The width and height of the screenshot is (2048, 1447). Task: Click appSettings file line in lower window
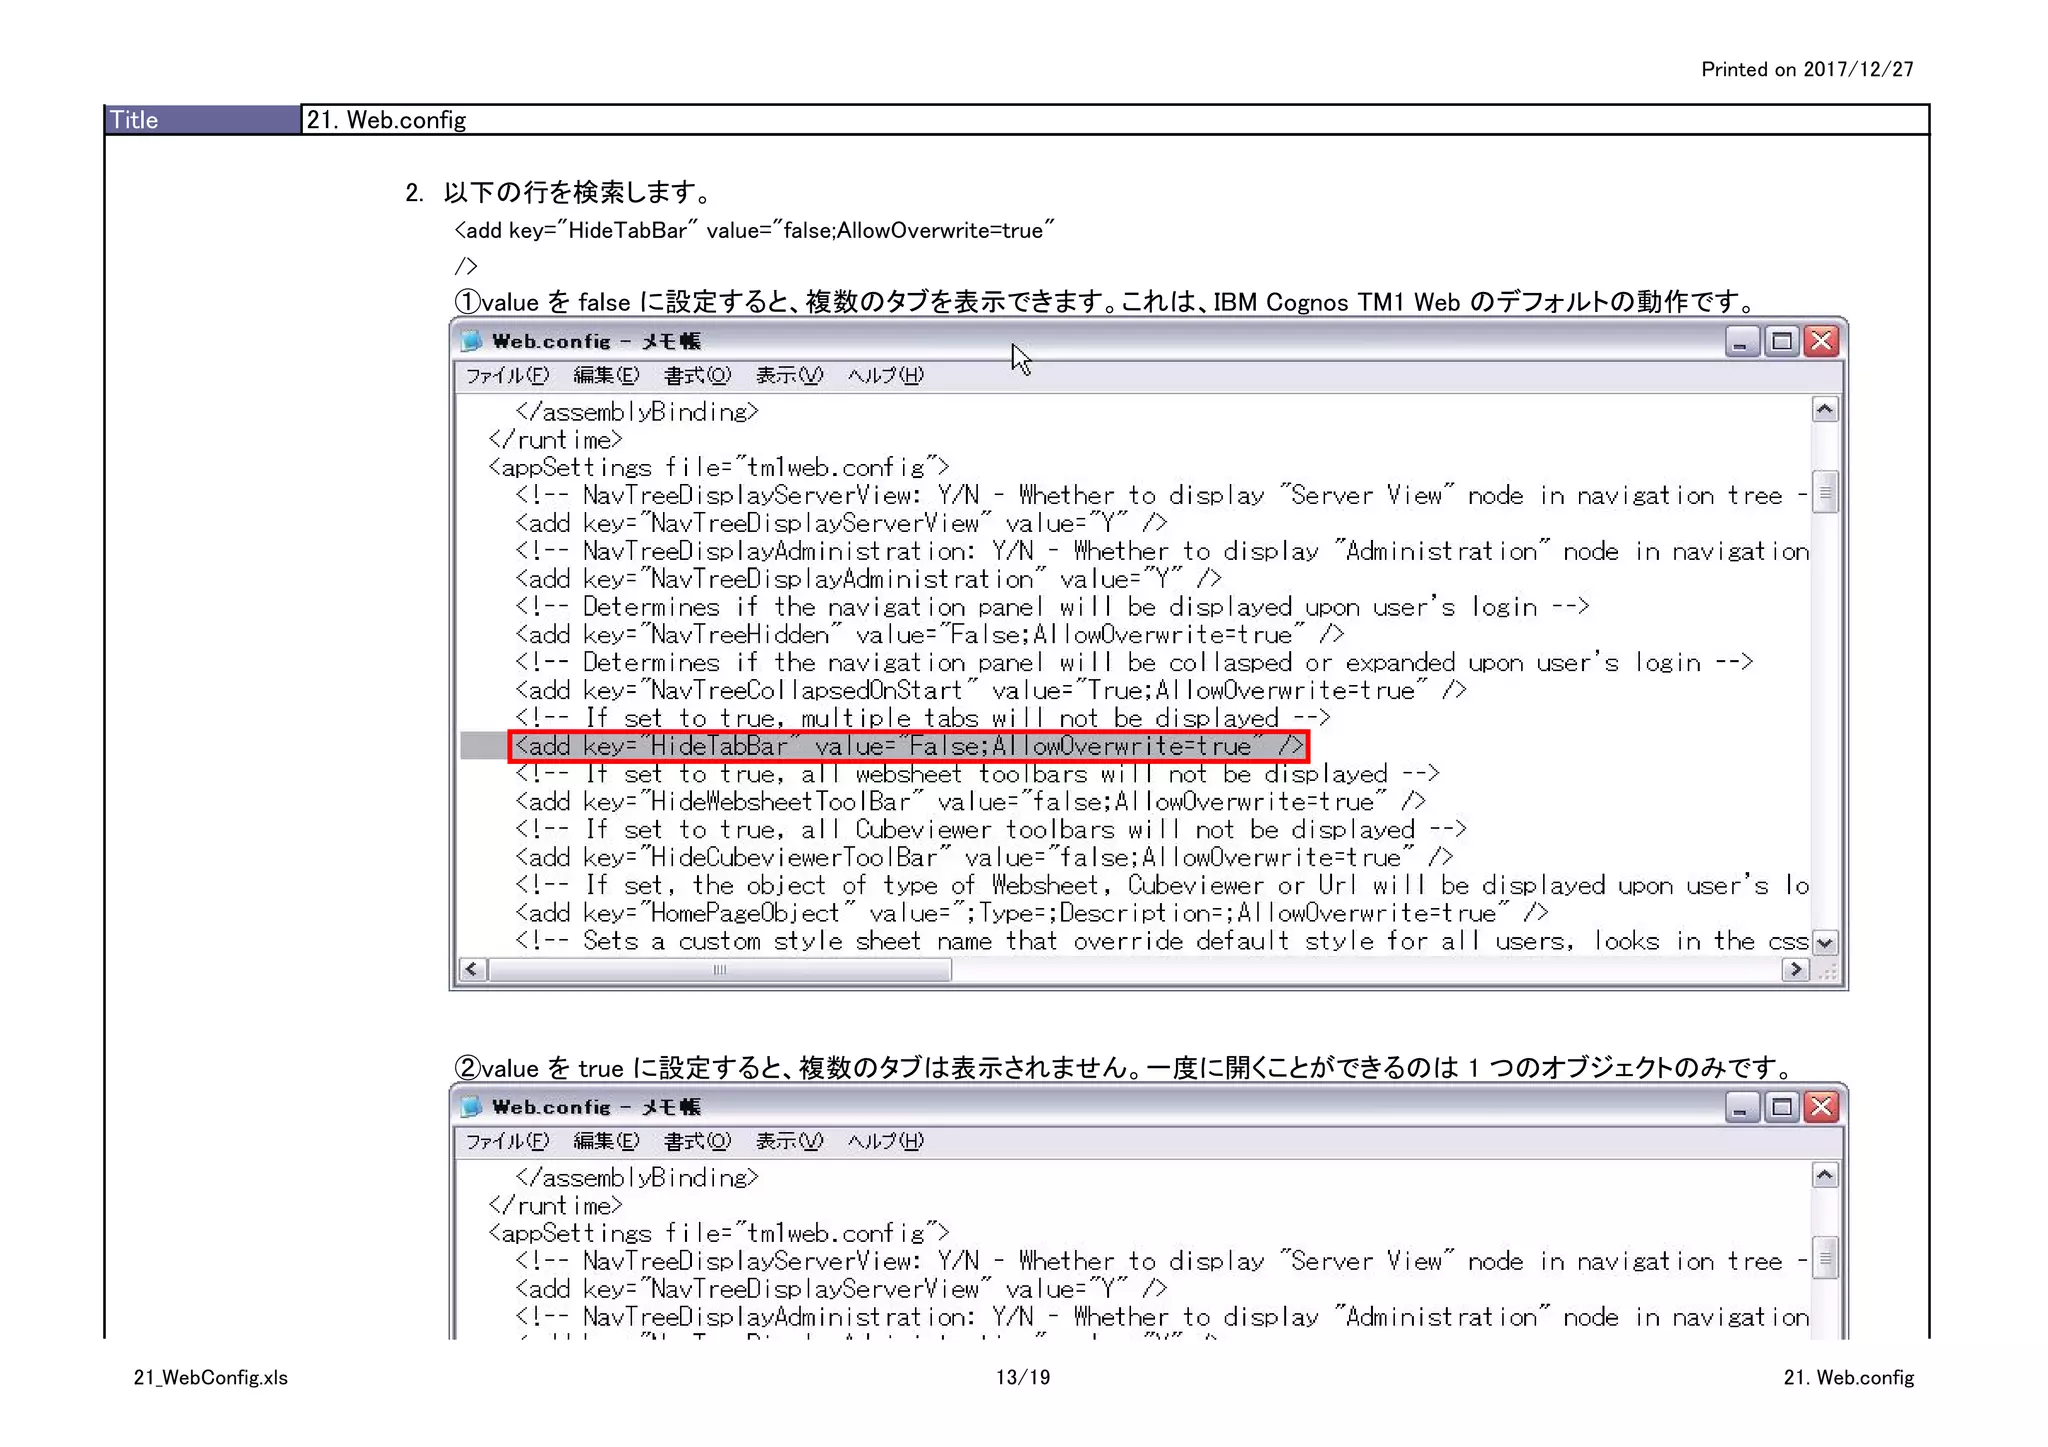pos(719,1233)
